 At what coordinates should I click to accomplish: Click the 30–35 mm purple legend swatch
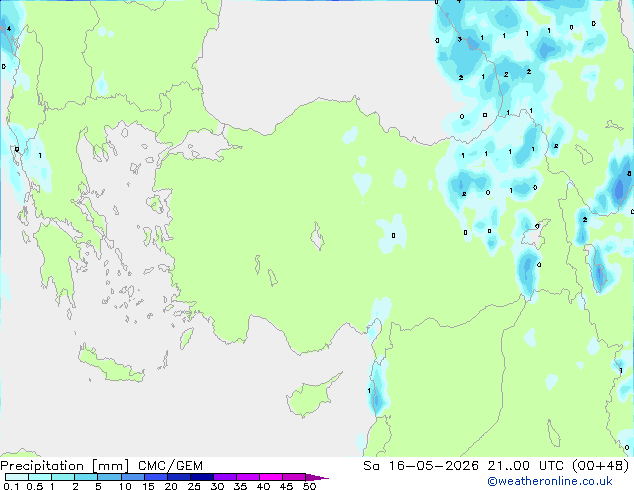pos(225,477)
